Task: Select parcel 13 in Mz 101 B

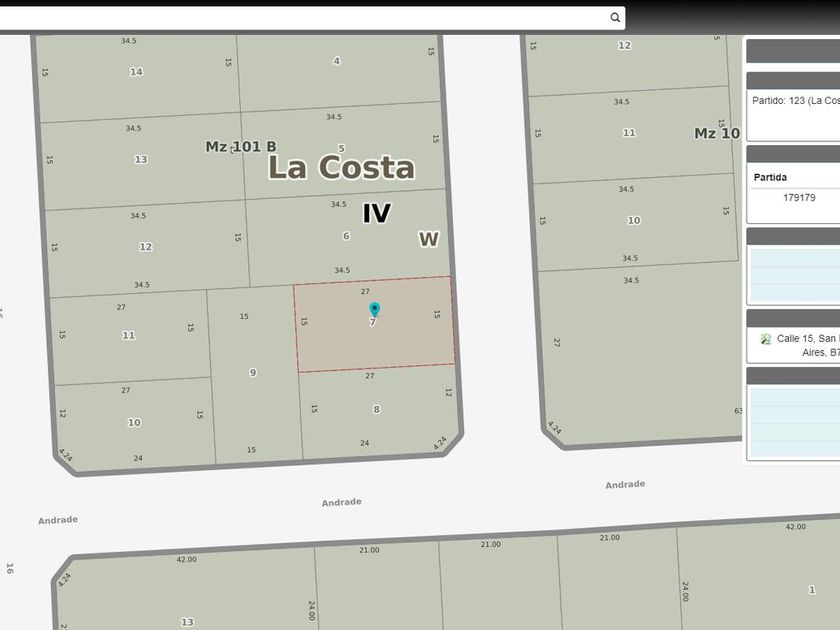Action: click(141, 159)
